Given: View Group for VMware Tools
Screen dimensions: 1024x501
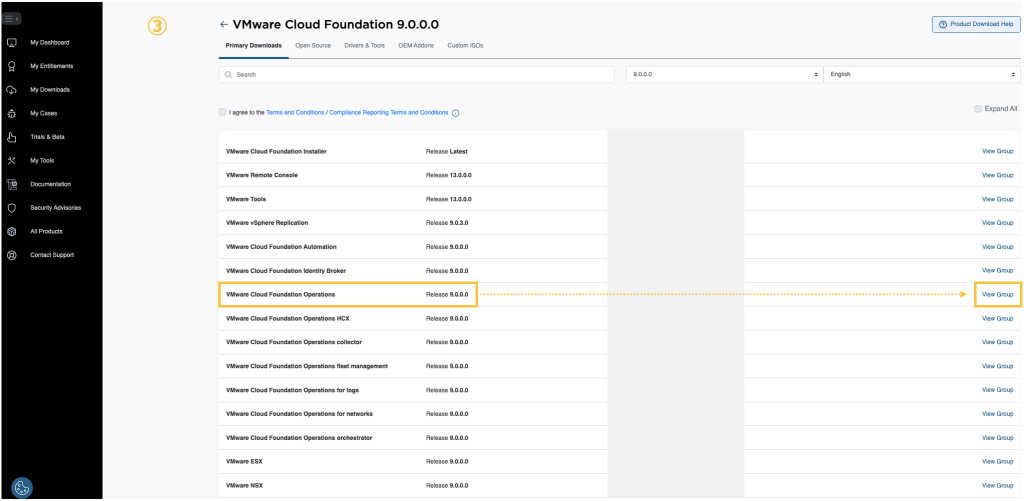Looking at the screenshot, I should 997,199.
